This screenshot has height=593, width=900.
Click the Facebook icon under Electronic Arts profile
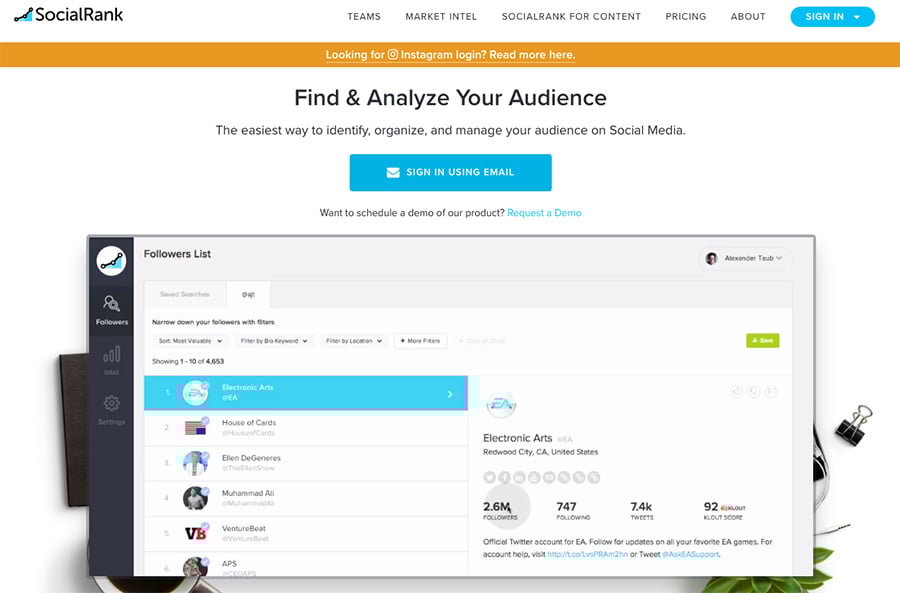coord(505,477)
